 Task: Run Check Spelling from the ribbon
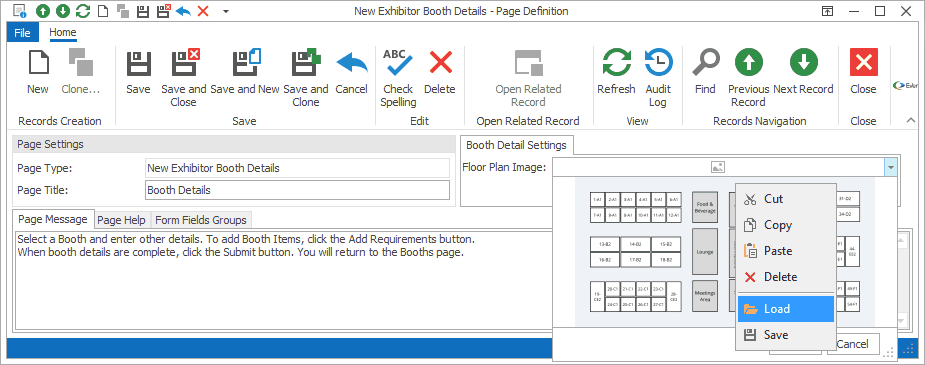(x=398, y=78)
